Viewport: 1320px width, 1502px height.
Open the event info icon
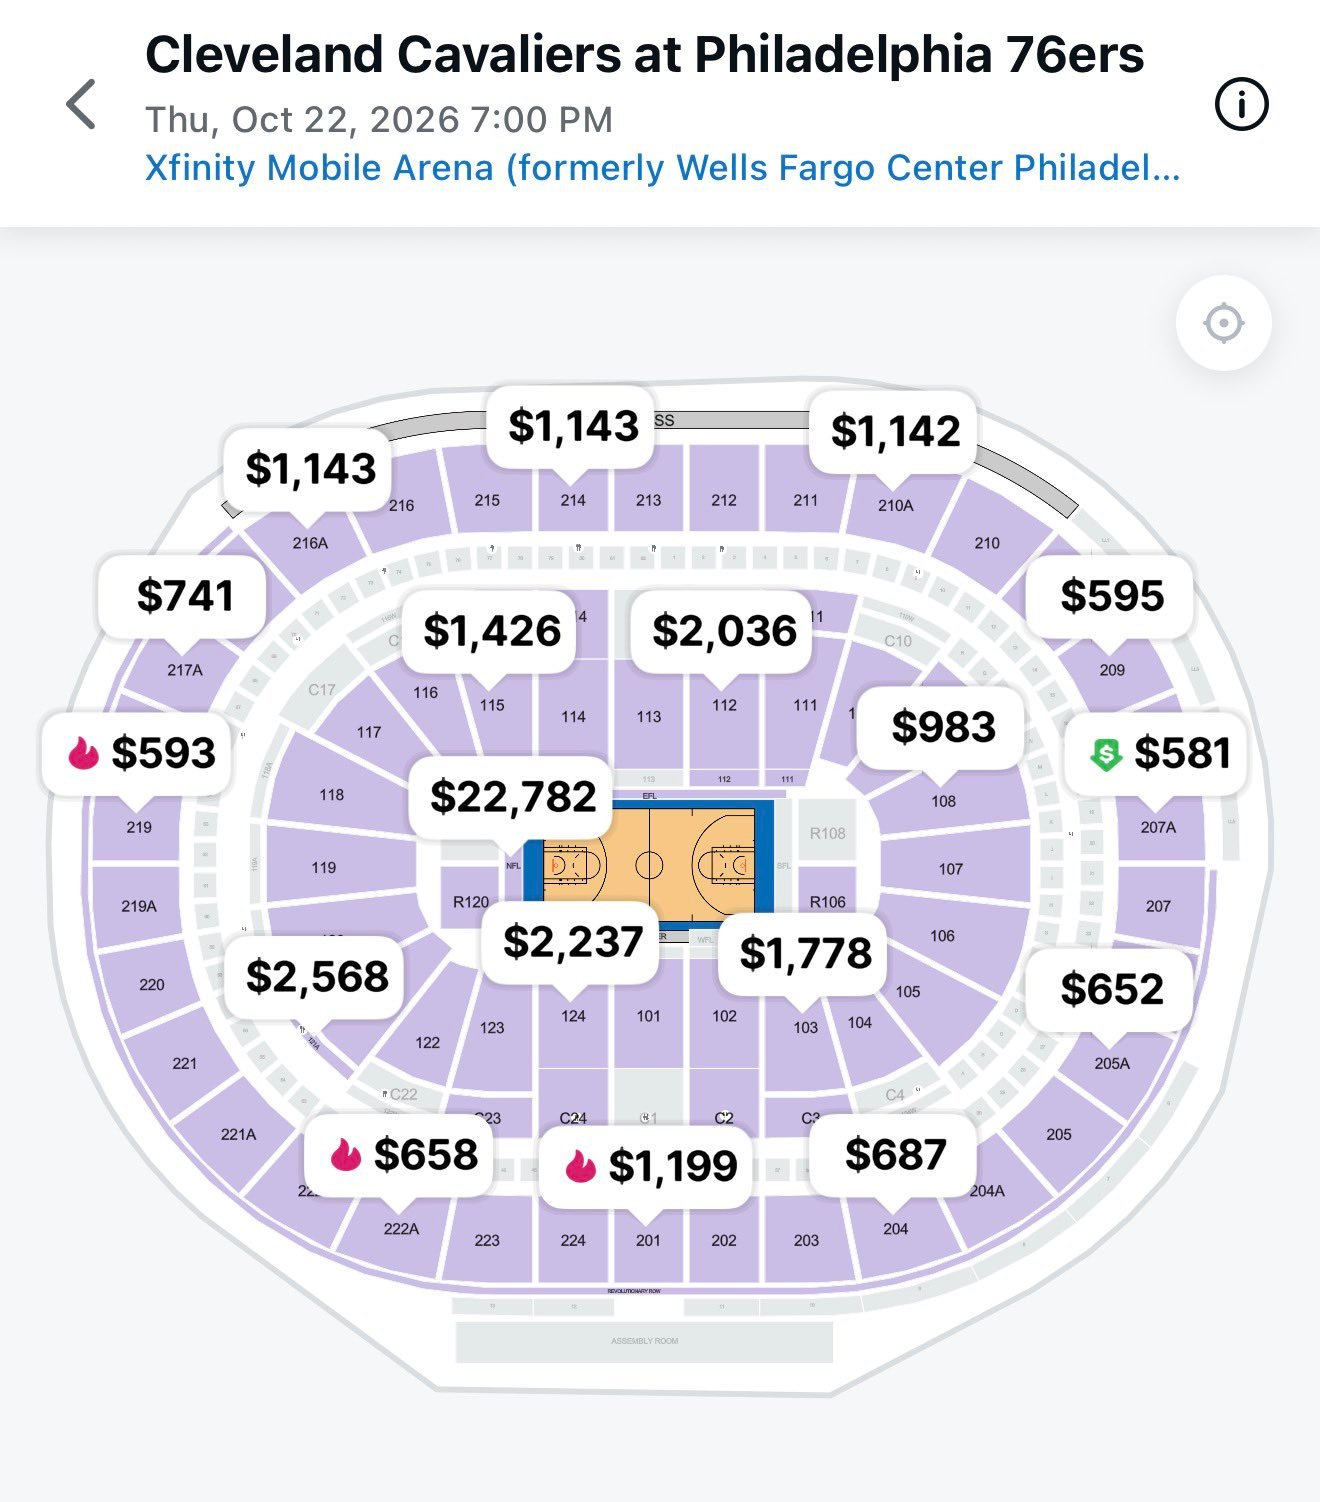[1241, 104]
